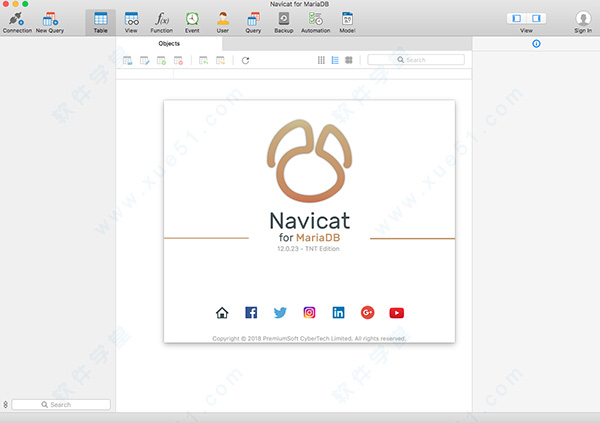
Task: Click the objects Search field
Action: [416, 60]
